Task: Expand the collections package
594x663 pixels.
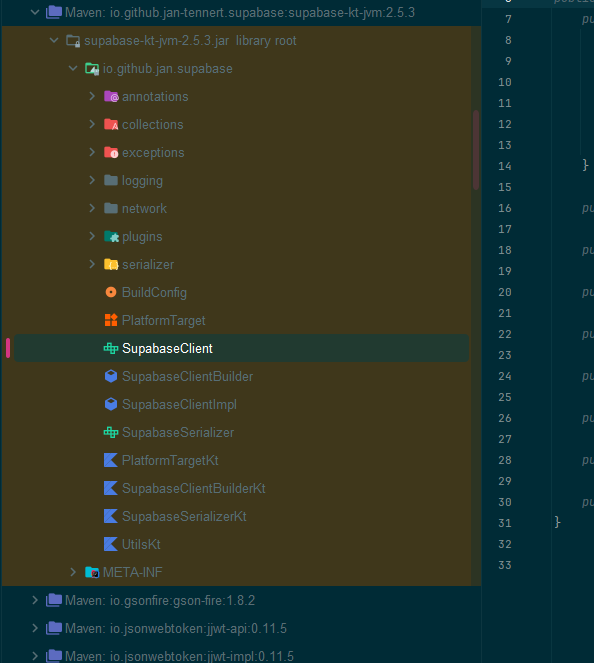Action: 92,124
